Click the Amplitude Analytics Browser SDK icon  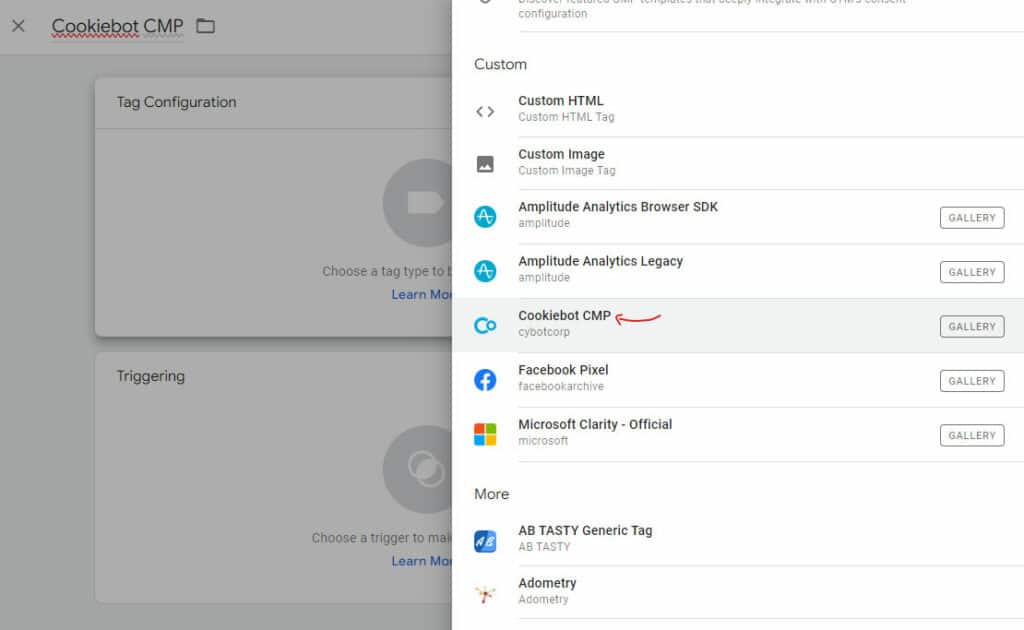[485, 217]
